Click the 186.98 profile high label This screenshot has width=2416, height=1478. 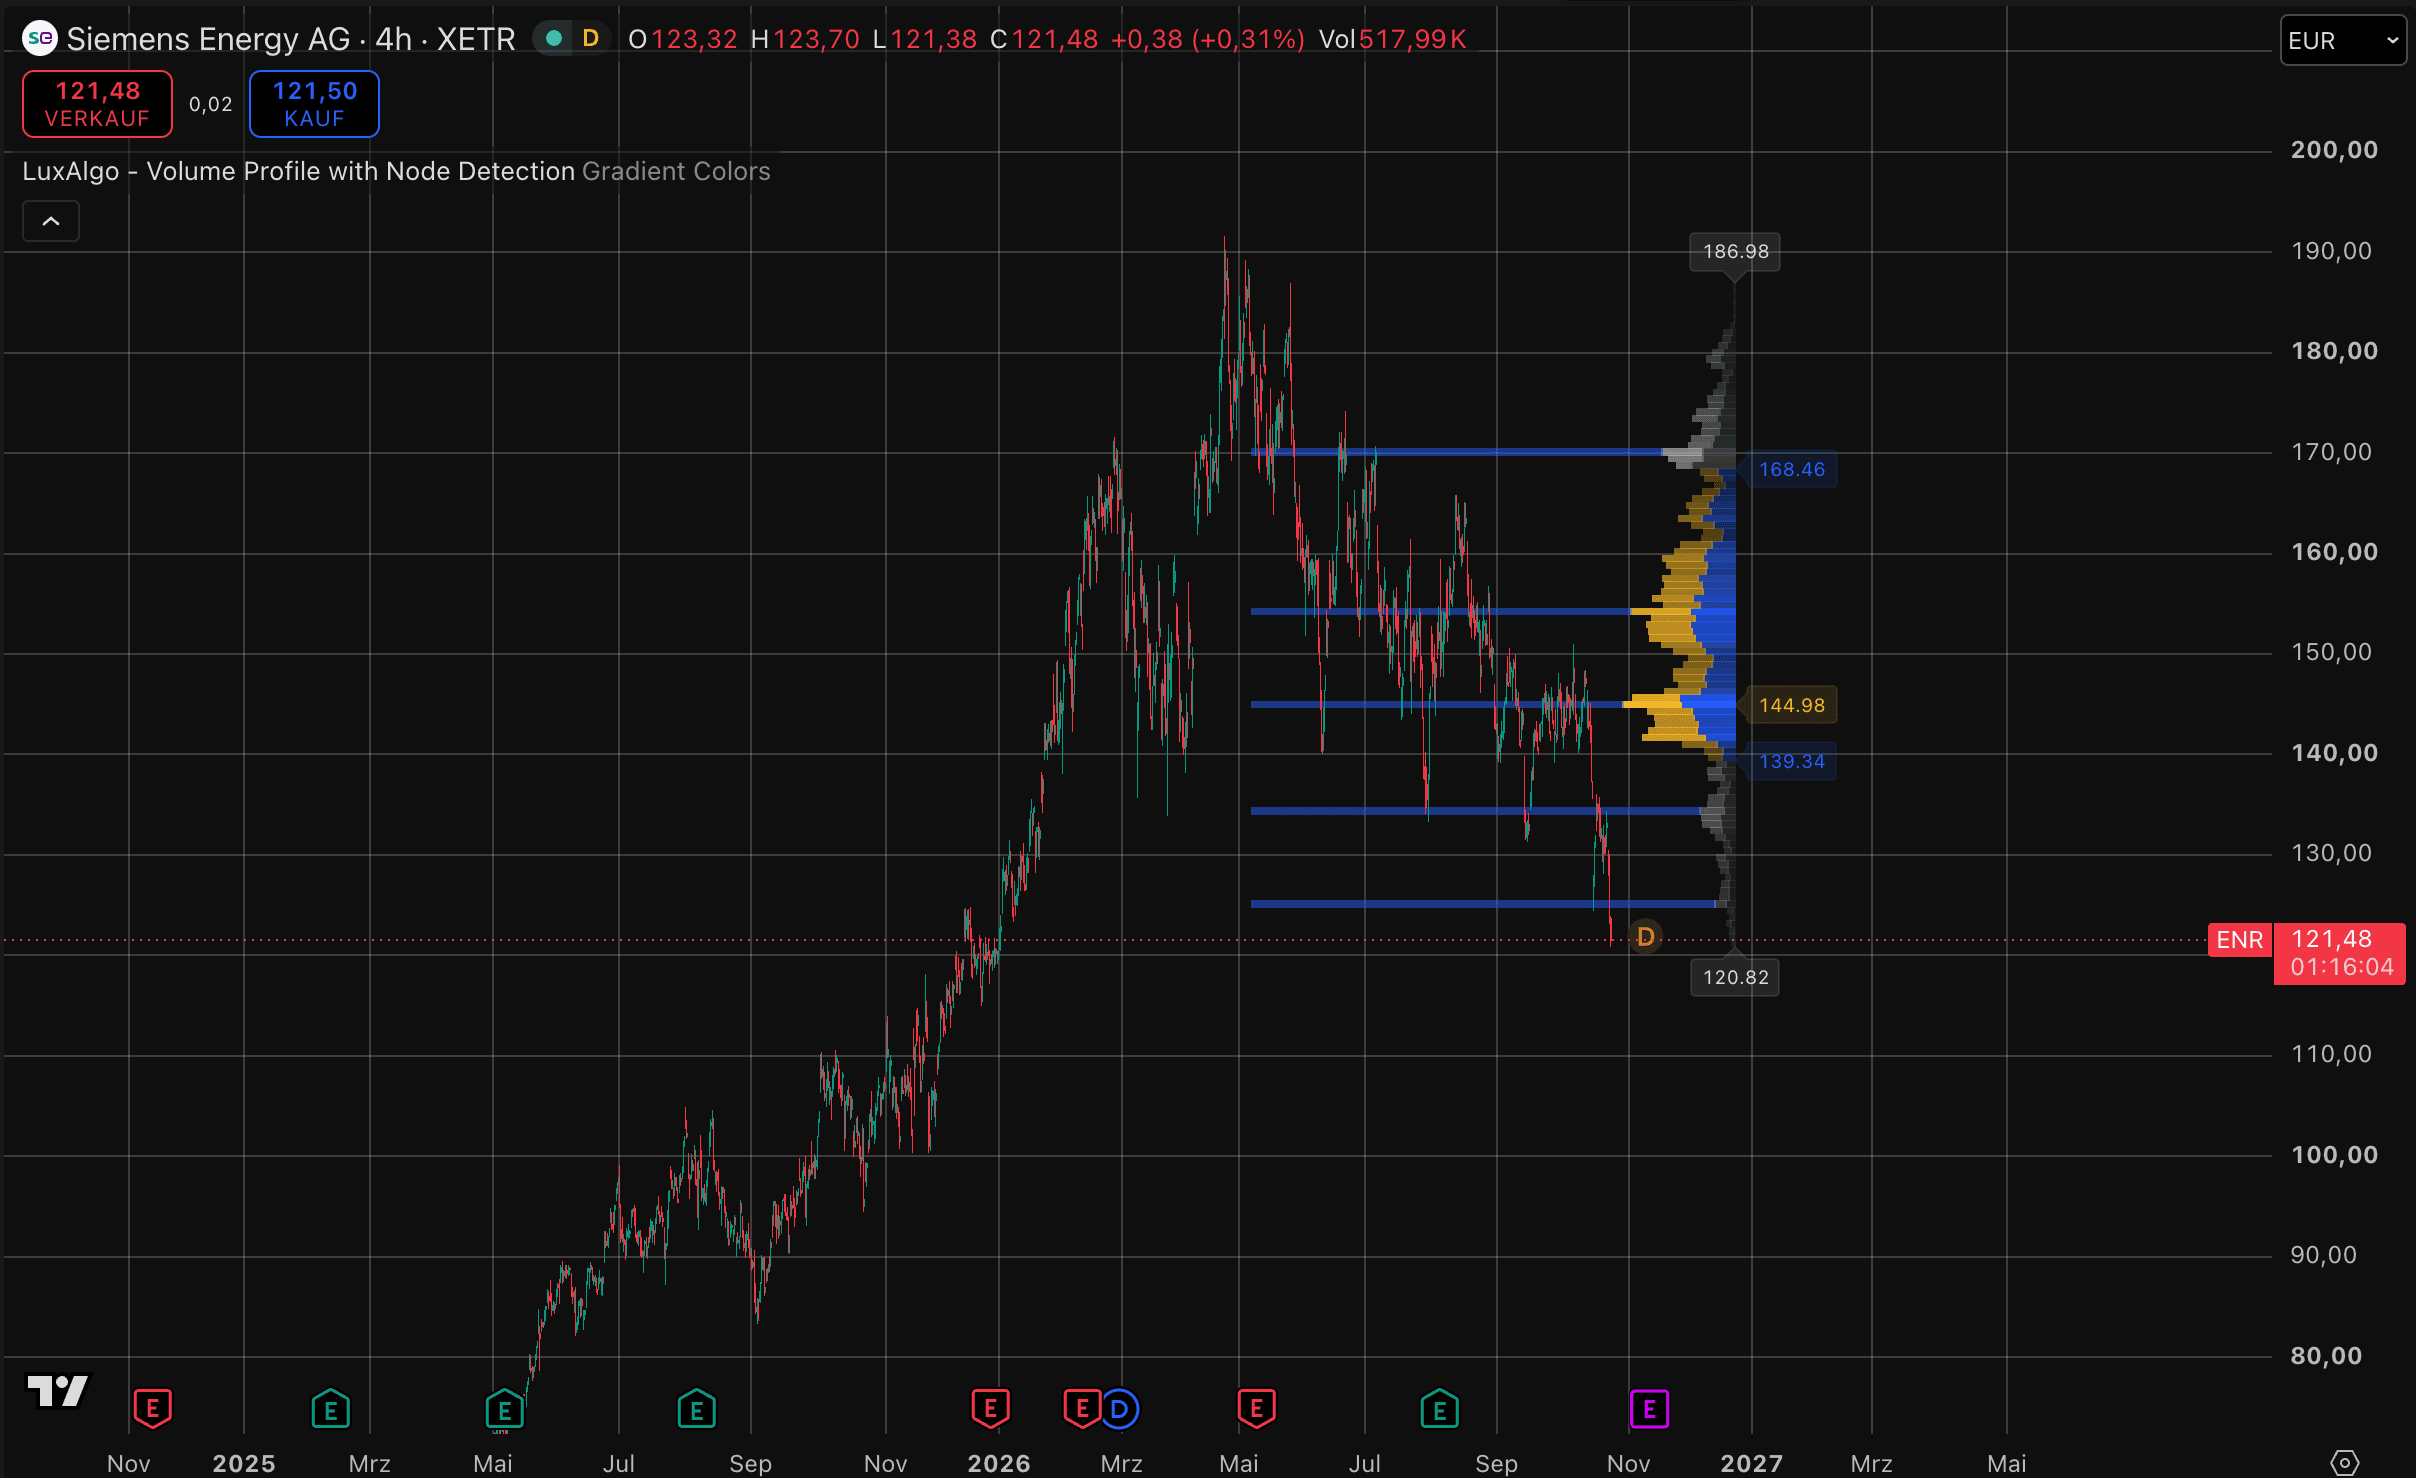coord(1735,252)
